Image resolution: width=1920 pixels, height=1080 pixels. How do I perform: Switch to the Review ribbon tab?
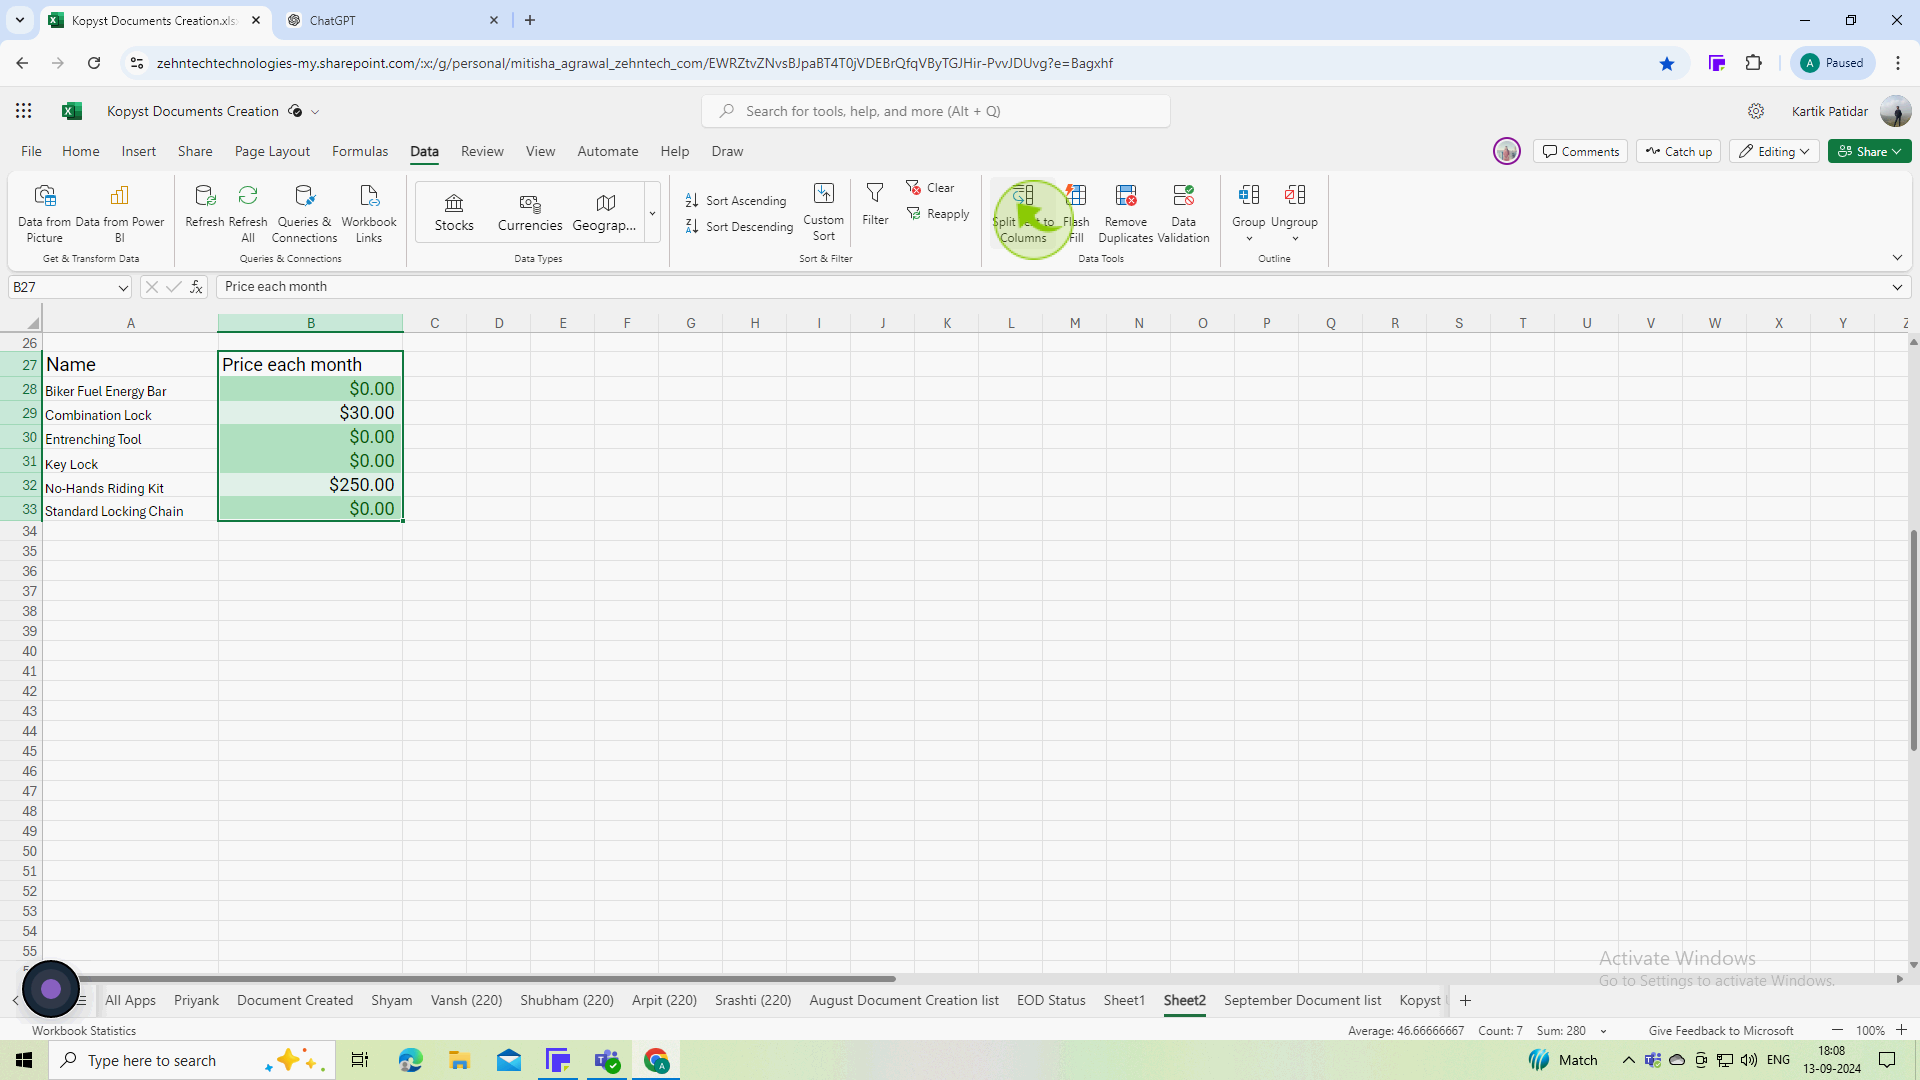(x=481, y=150)
